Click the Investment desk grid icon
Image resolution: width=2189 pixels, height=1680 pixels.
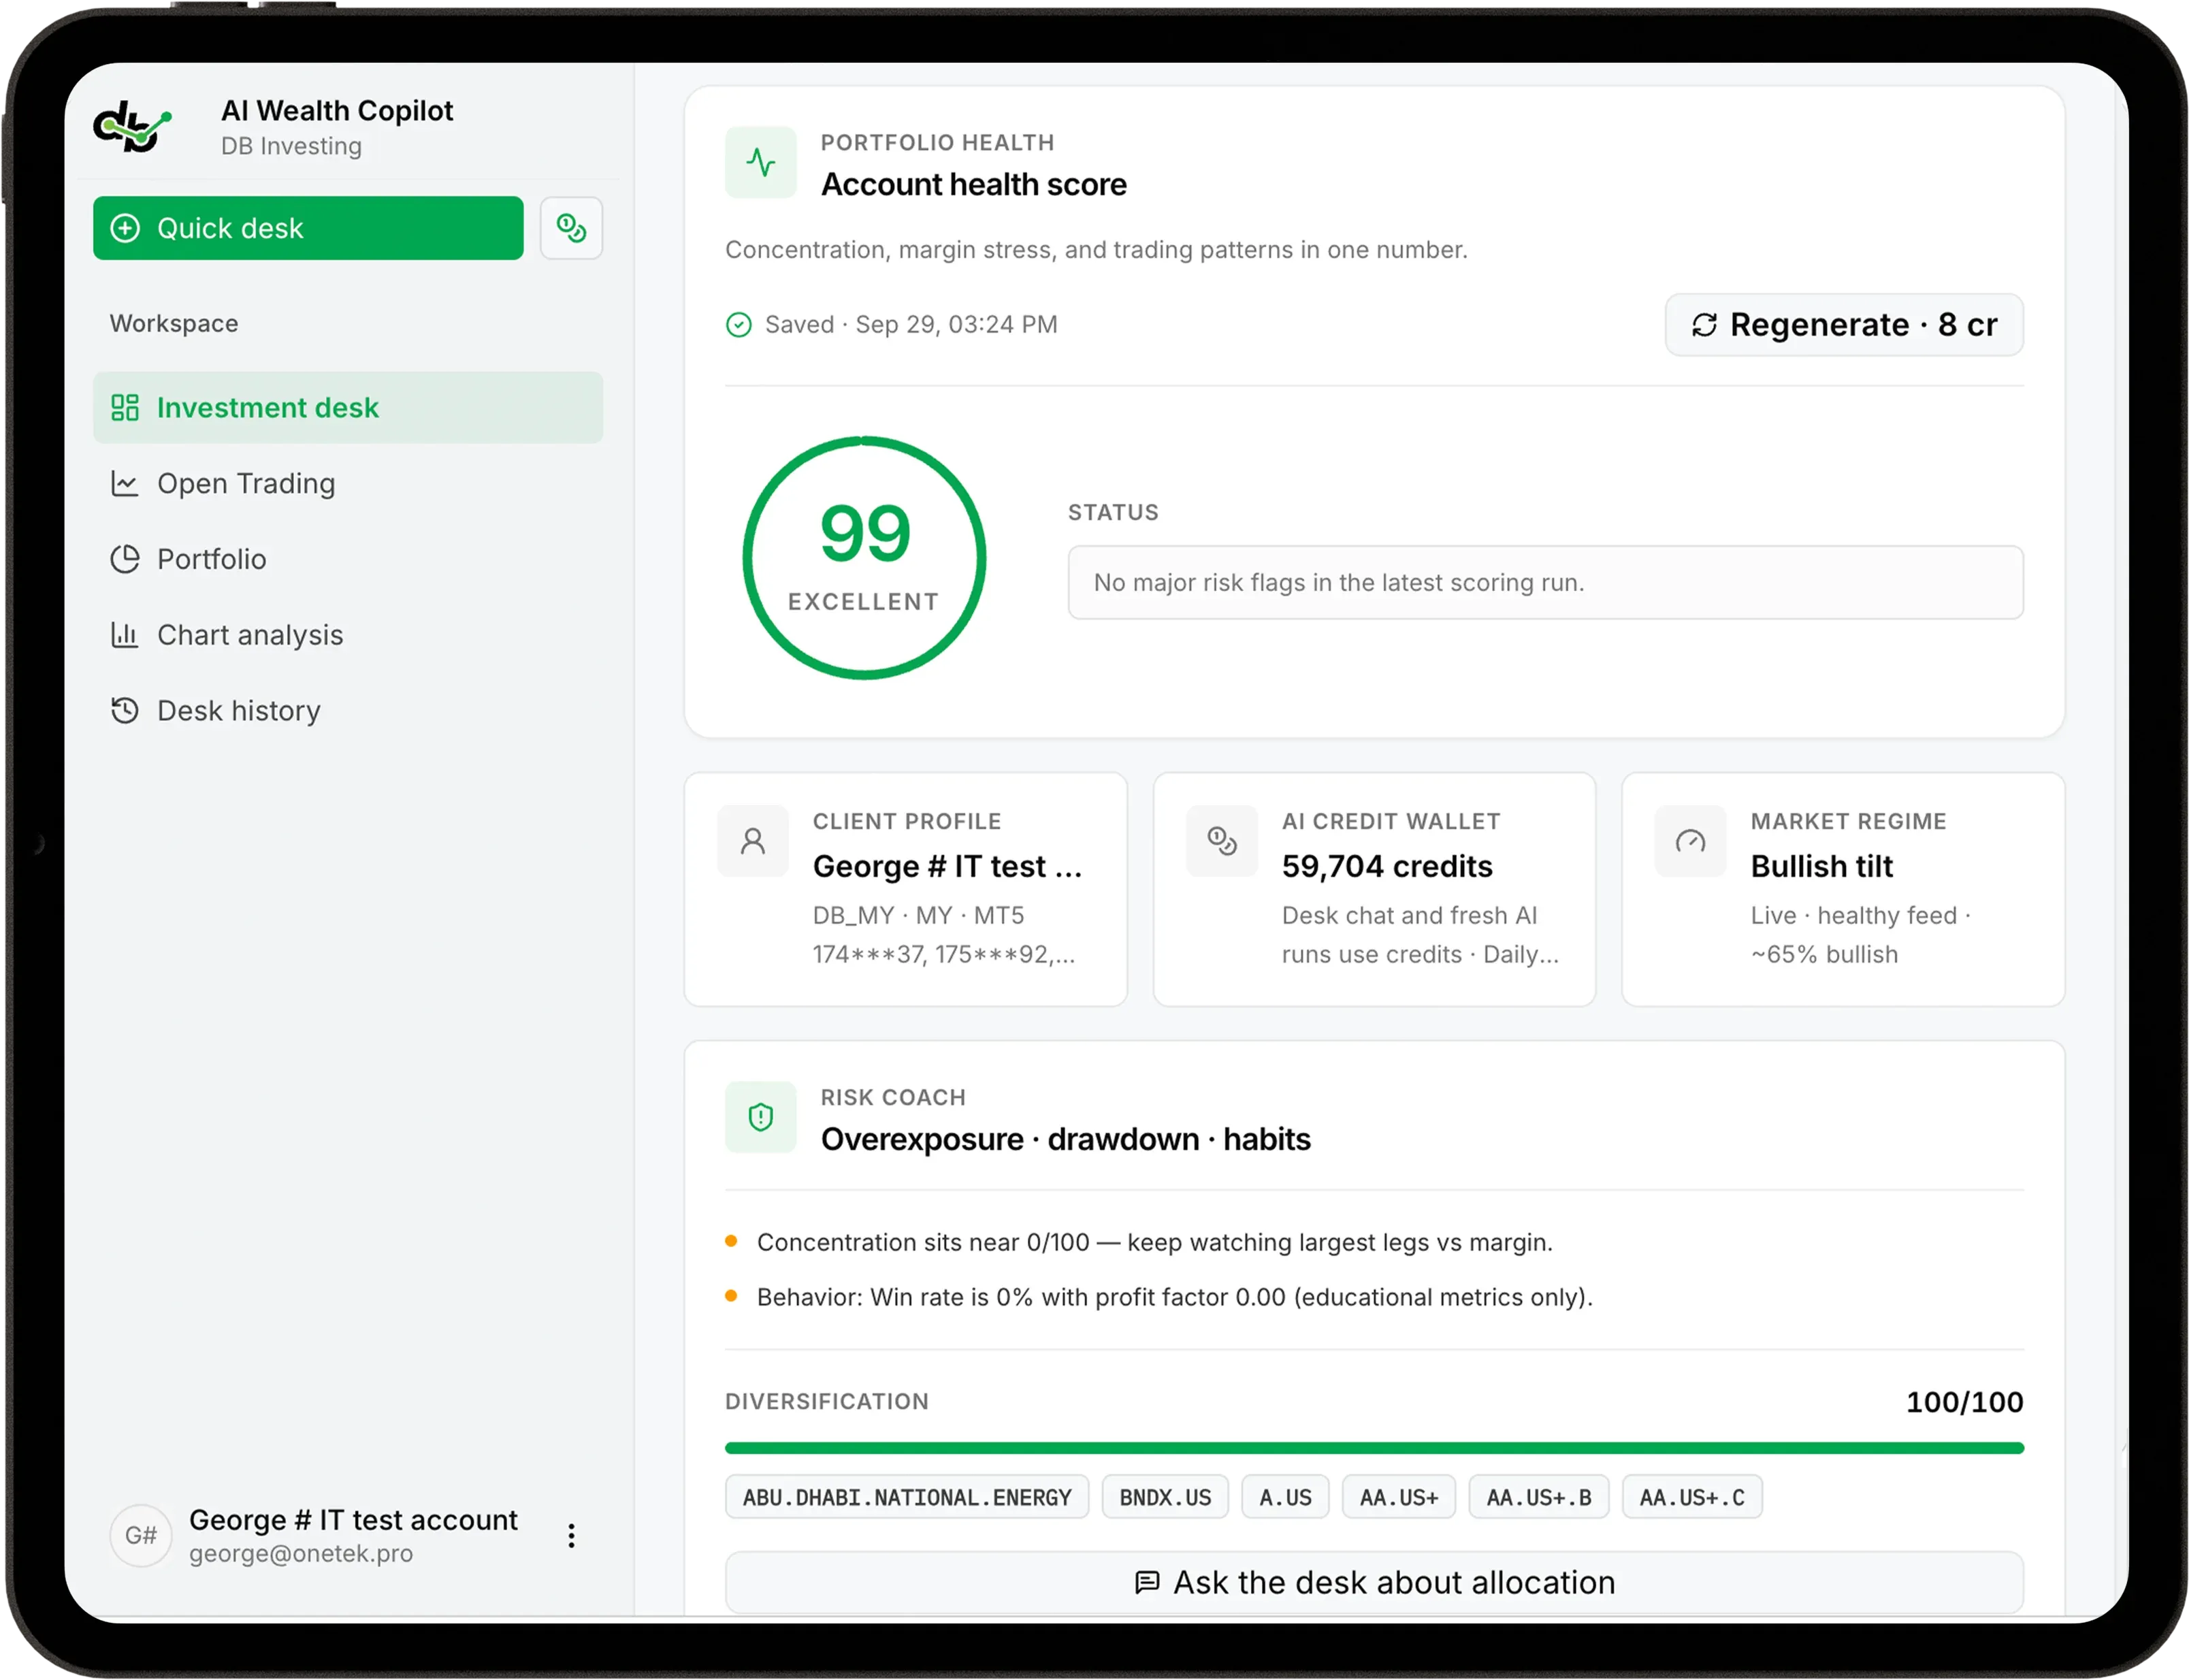pos(125,408)
